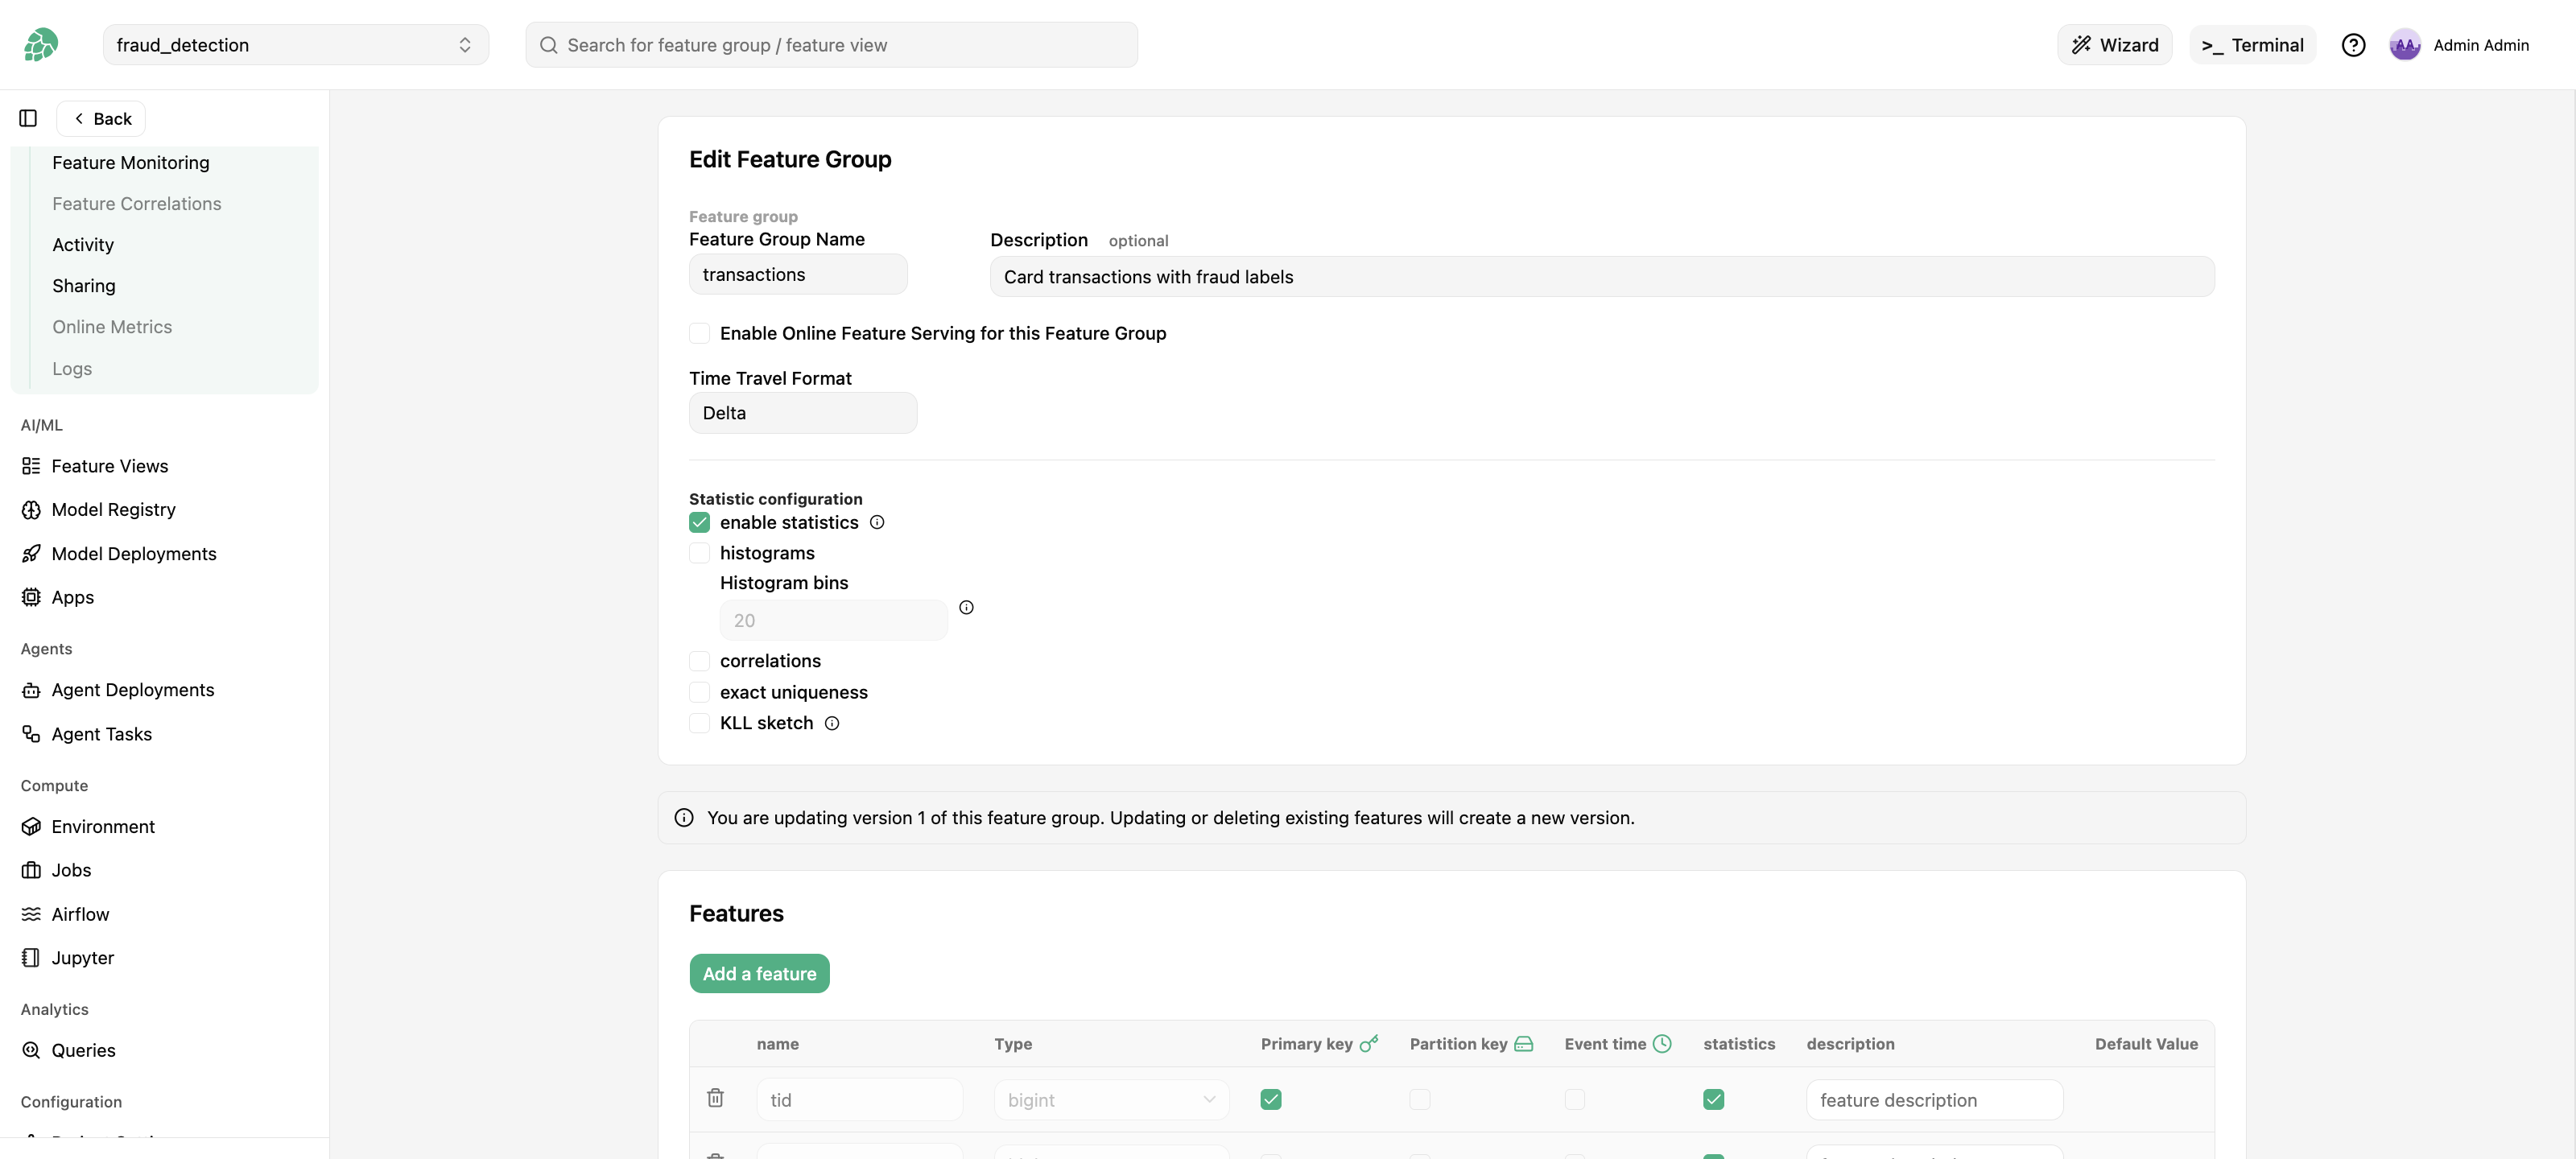Click the Environment cube icon
Image resolution: width=2576 pixels, height=1159 pixels.
pyautogui.click(x=31, y=827)
